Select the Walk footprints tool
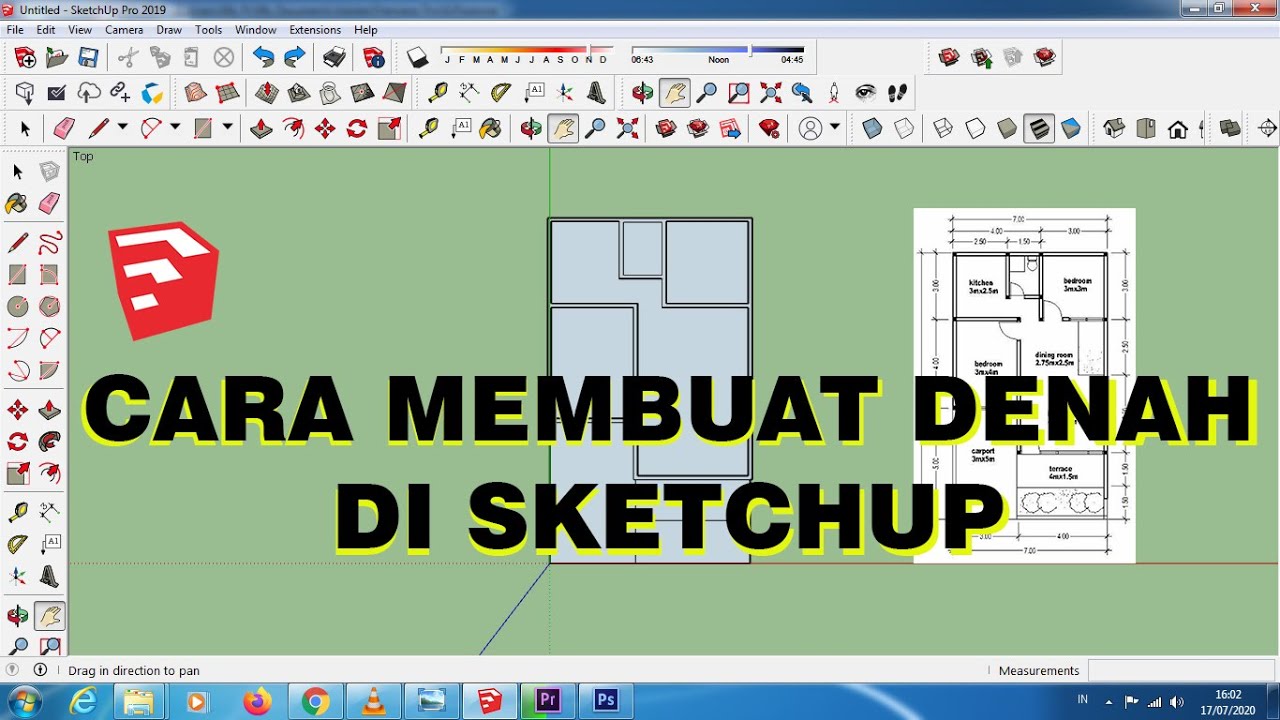This screenshot has height=720, width=1280. point(898,93)
